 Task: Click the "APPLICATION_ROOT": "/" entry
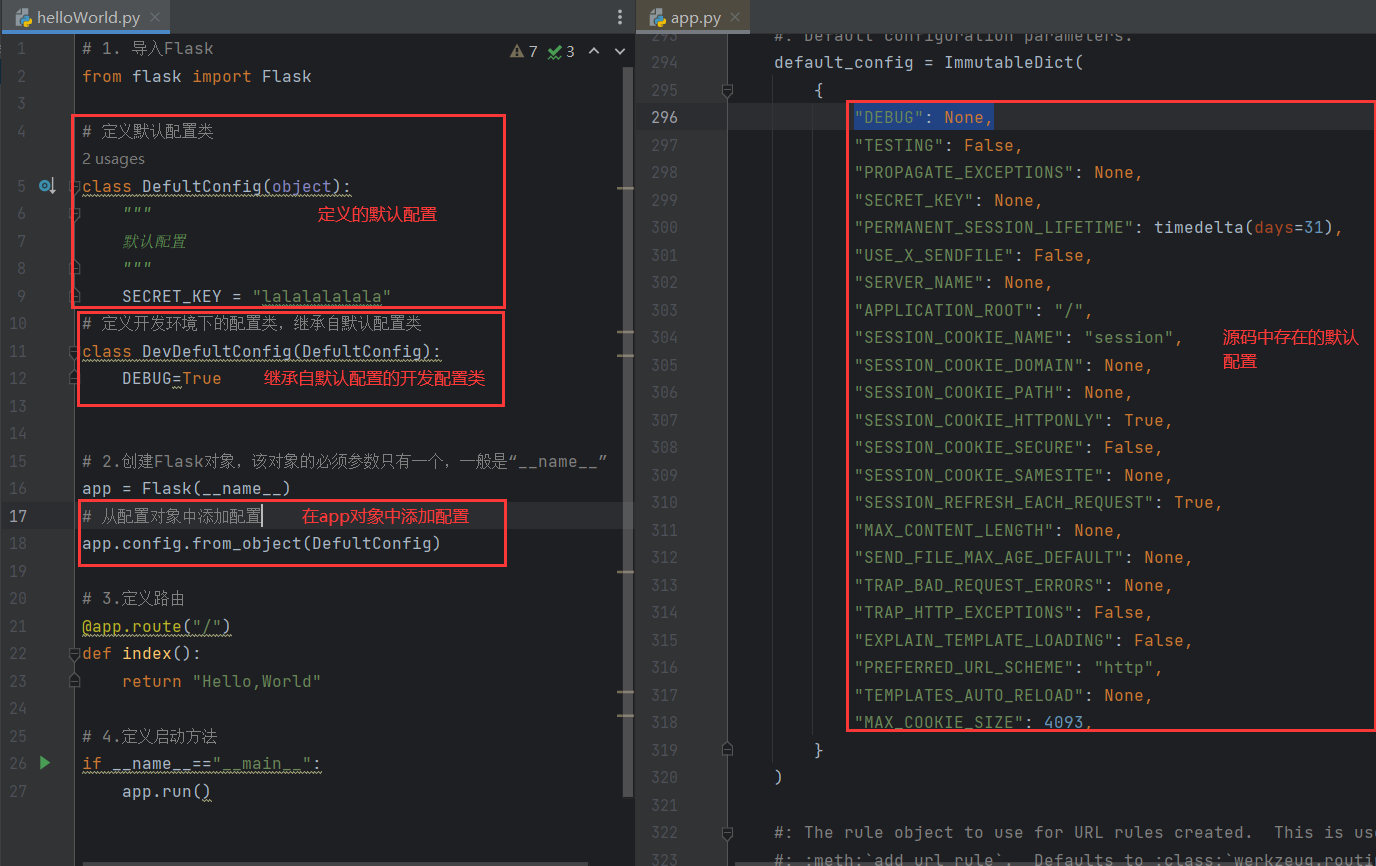[x=974, y=310]
